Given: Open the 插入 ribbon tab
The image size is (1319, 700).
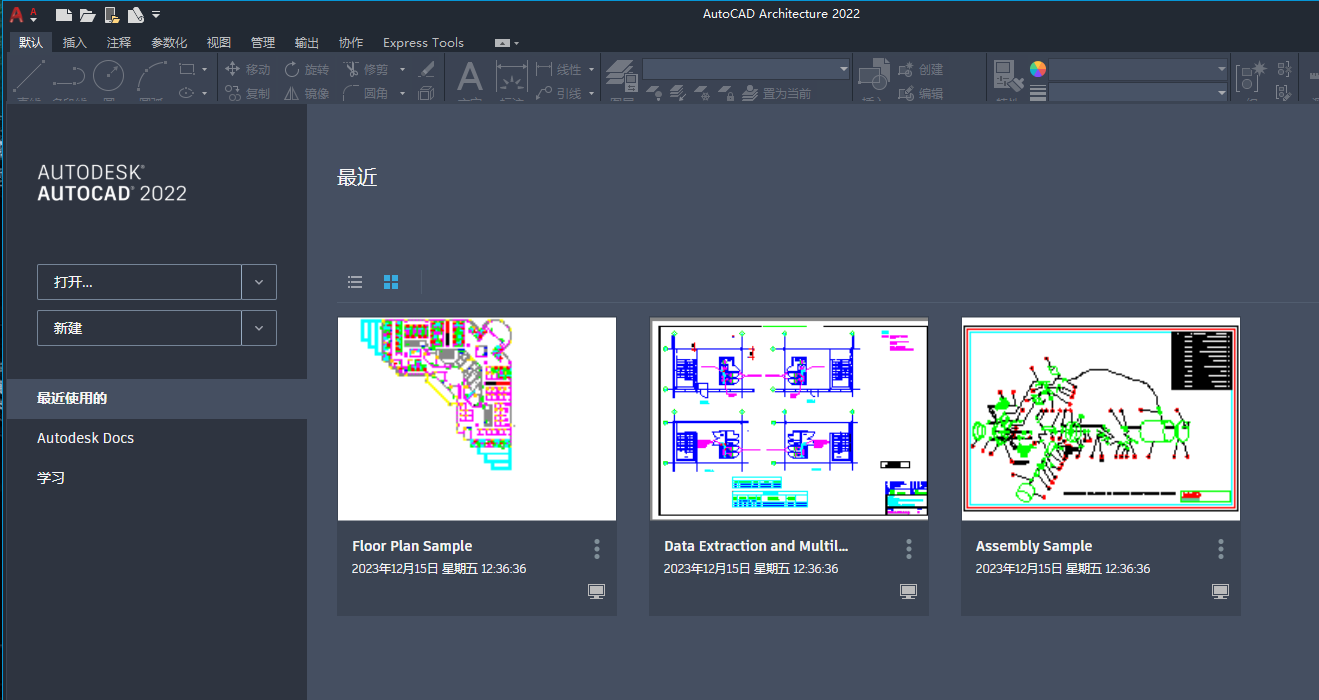Looking at the screenshot, I should click(75, 42).
